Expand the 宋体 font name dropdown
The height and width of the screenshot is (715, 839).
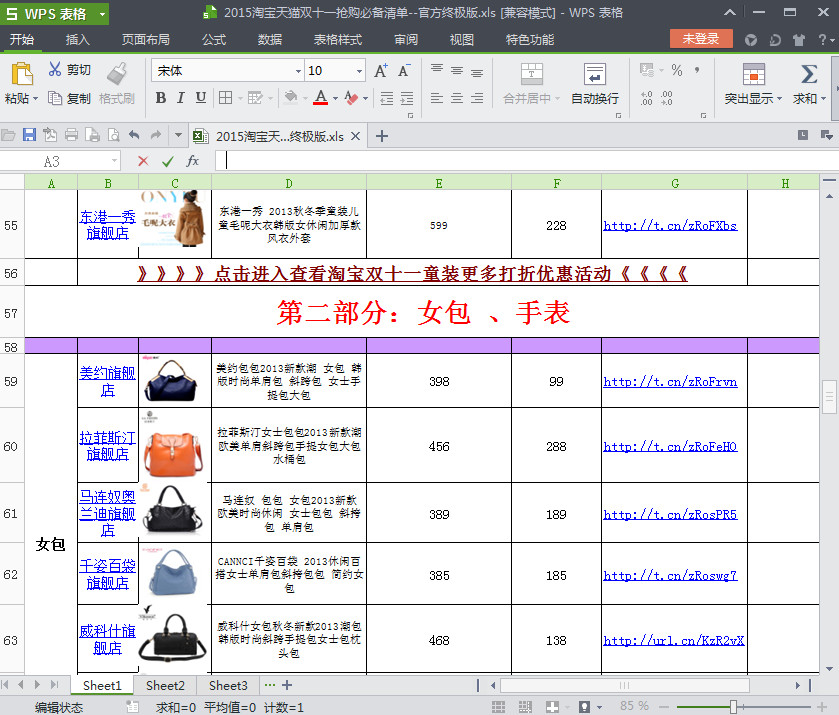pyautogui.click(x=298, y=71)
